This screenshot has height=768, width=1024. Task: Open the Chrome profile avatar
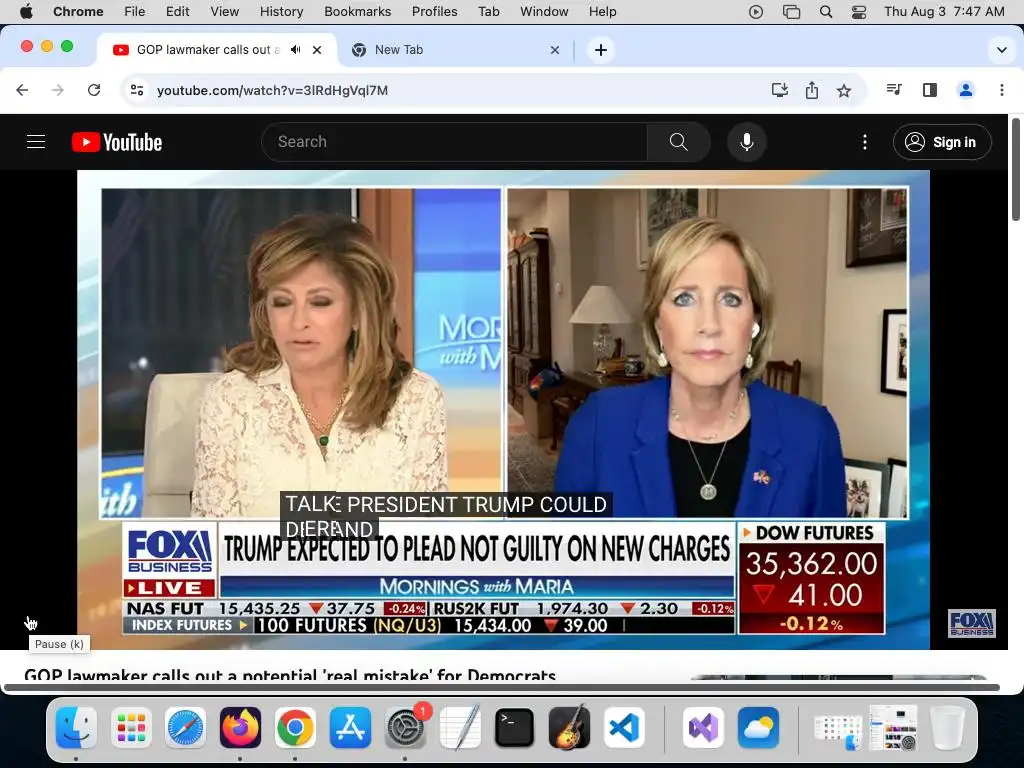coord(966,90)
